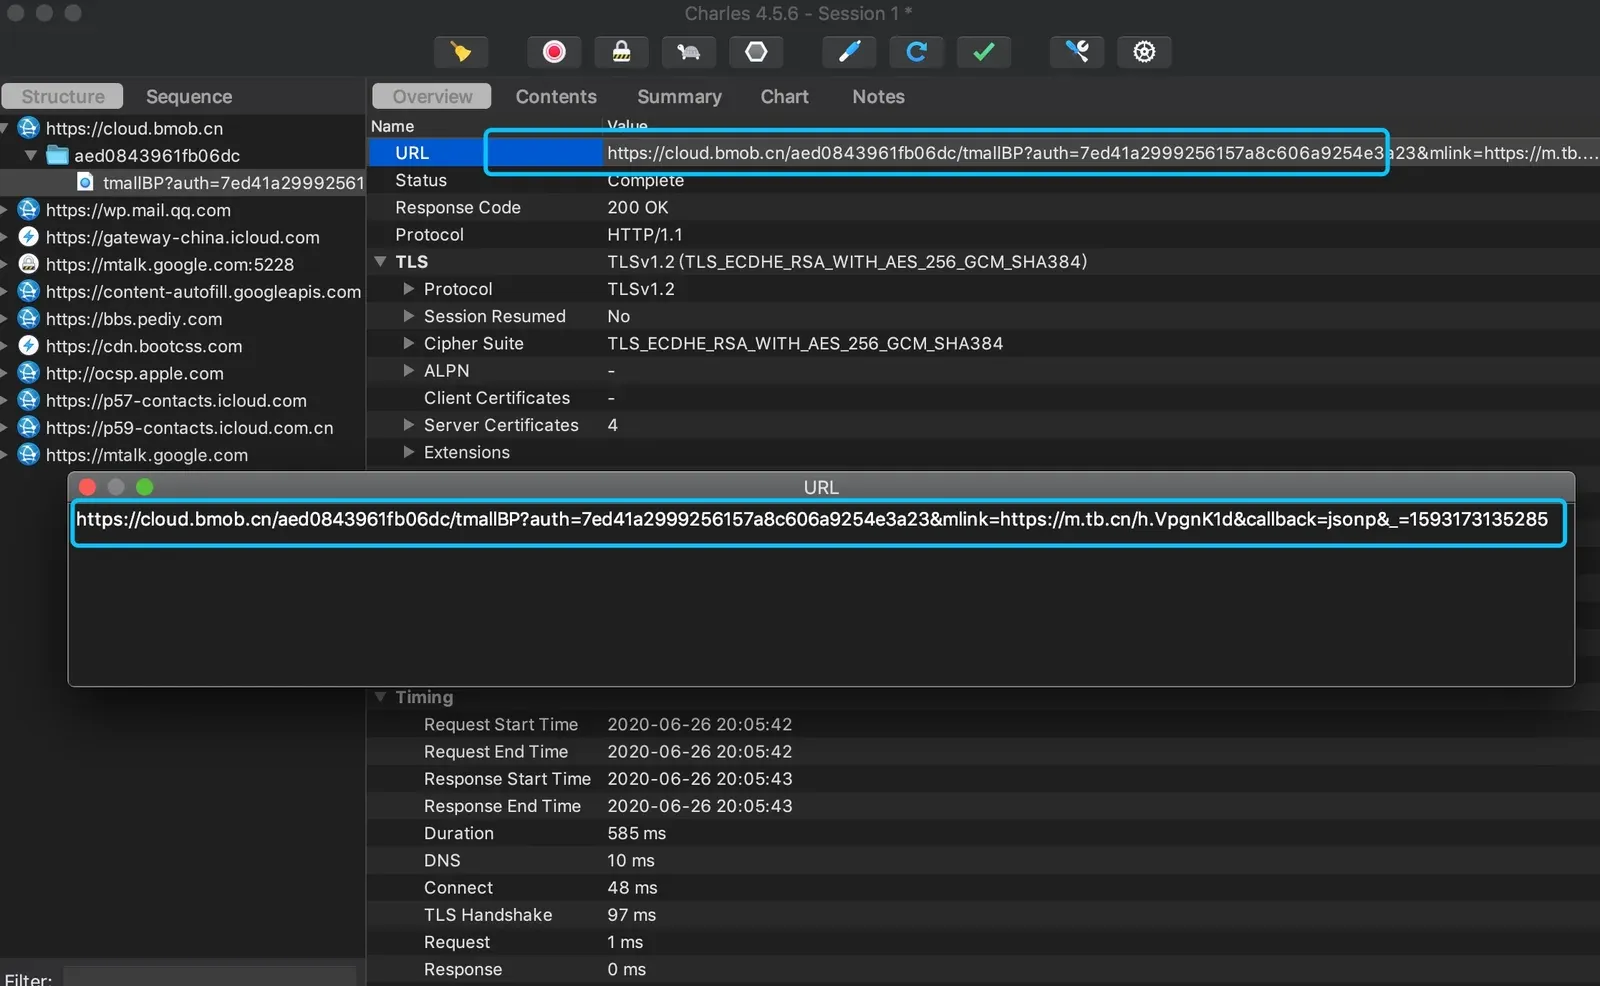Open the Tools wrench icon

(1077, 52)
